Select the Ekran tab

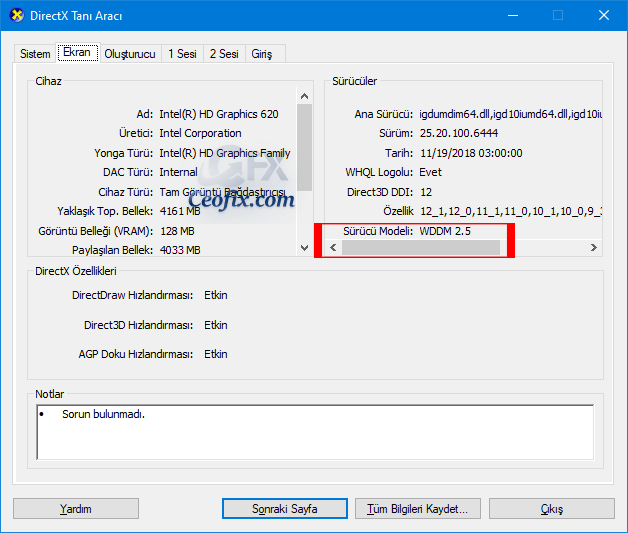pyautogui.click(x=78, y=52)
